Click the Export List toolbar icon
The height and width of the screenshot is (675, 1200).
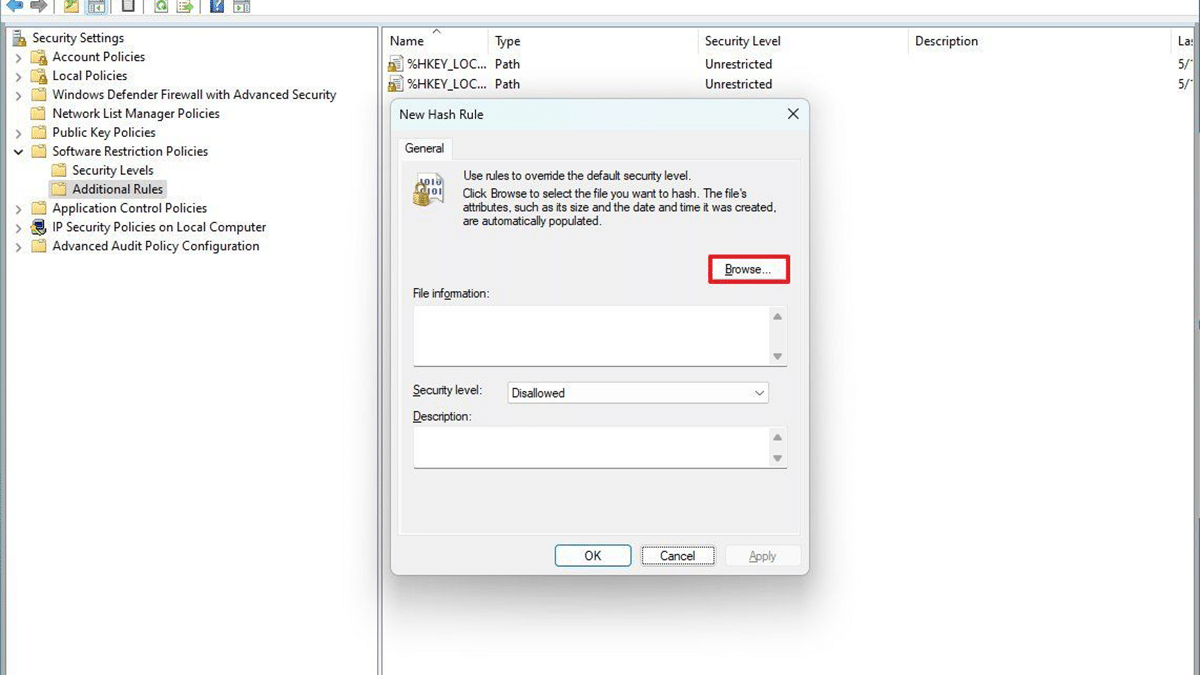pyautogui.click(x=185, y=6)
